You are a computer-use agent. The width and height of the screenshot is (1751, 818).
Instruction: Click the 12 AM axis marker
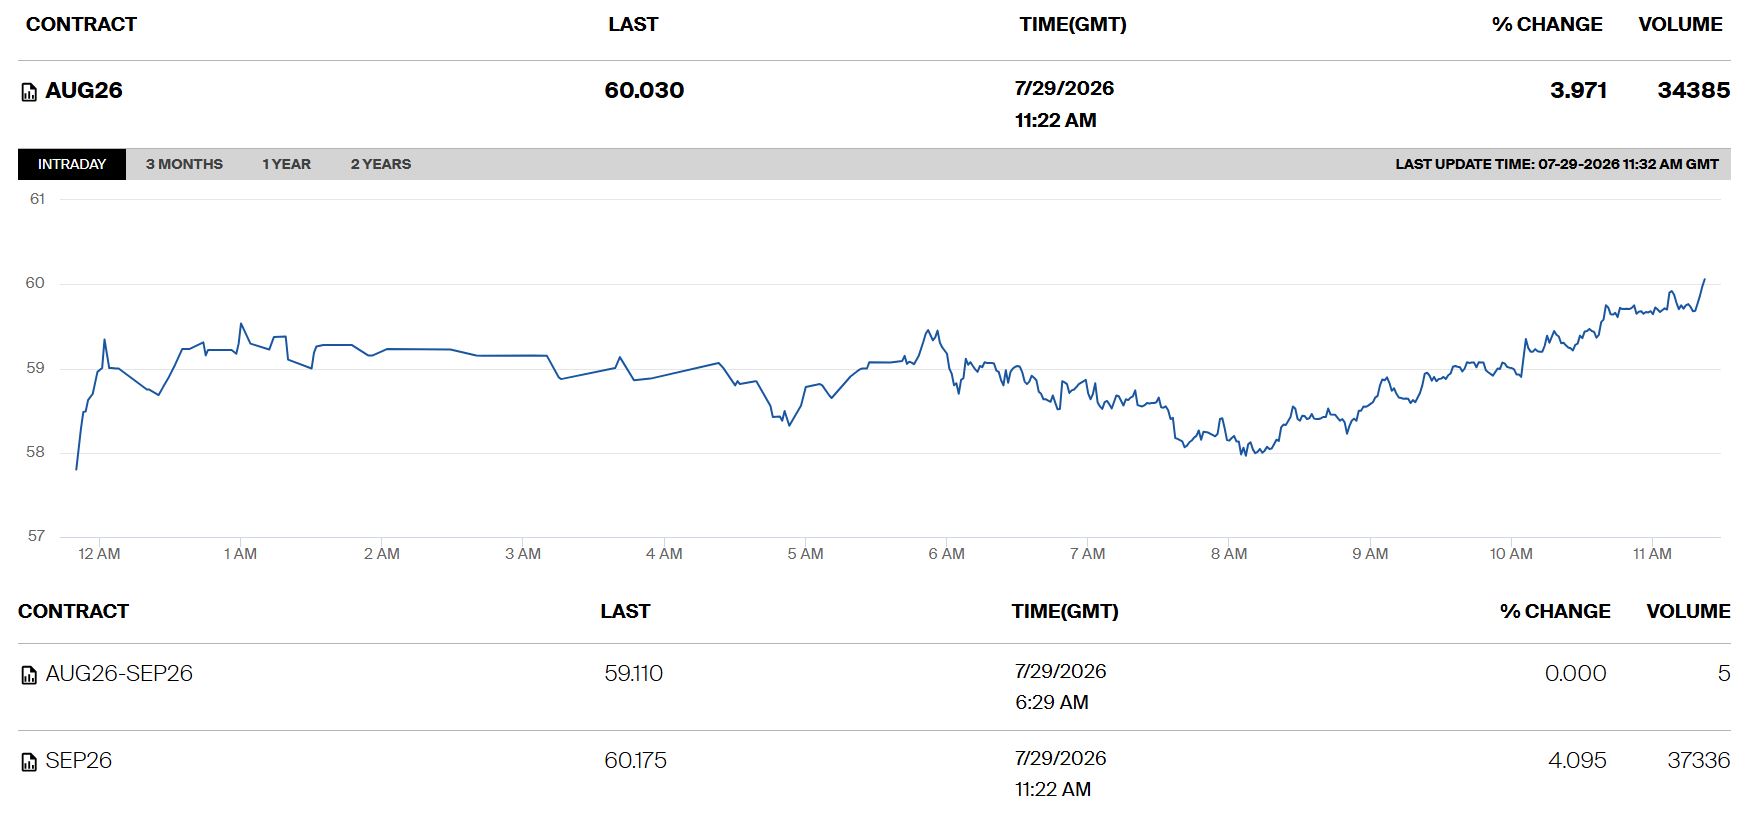click(x=99, y=554)
